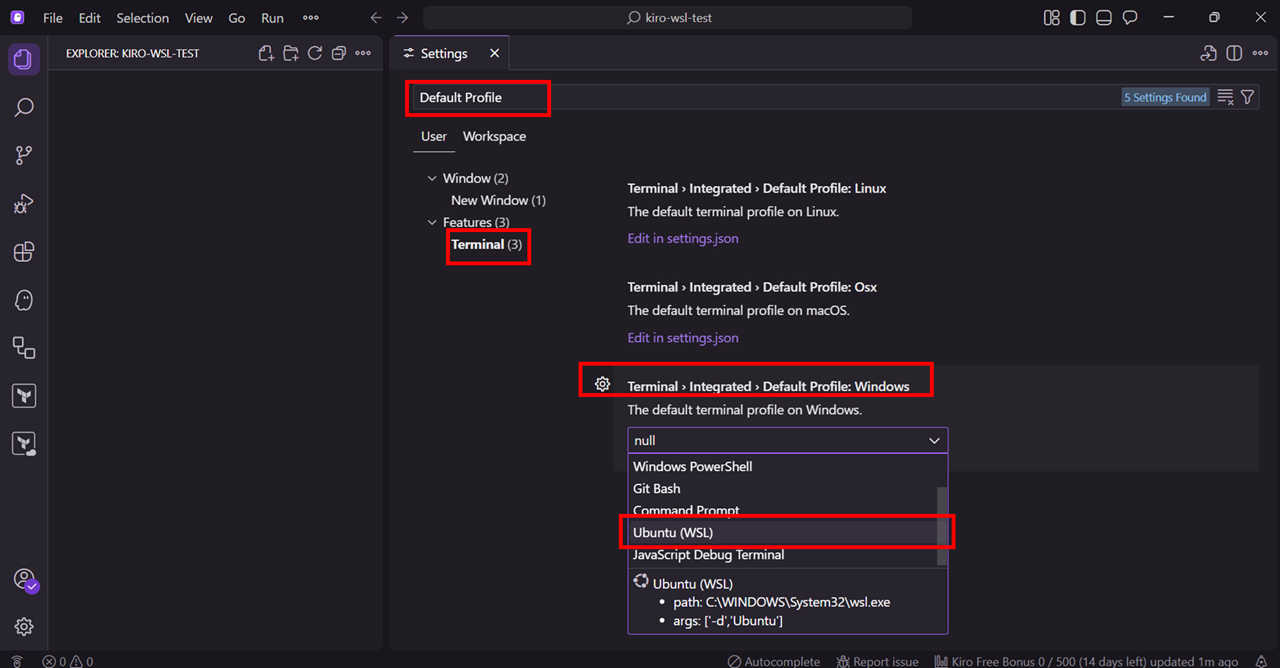Open the Selection menu

143,18
